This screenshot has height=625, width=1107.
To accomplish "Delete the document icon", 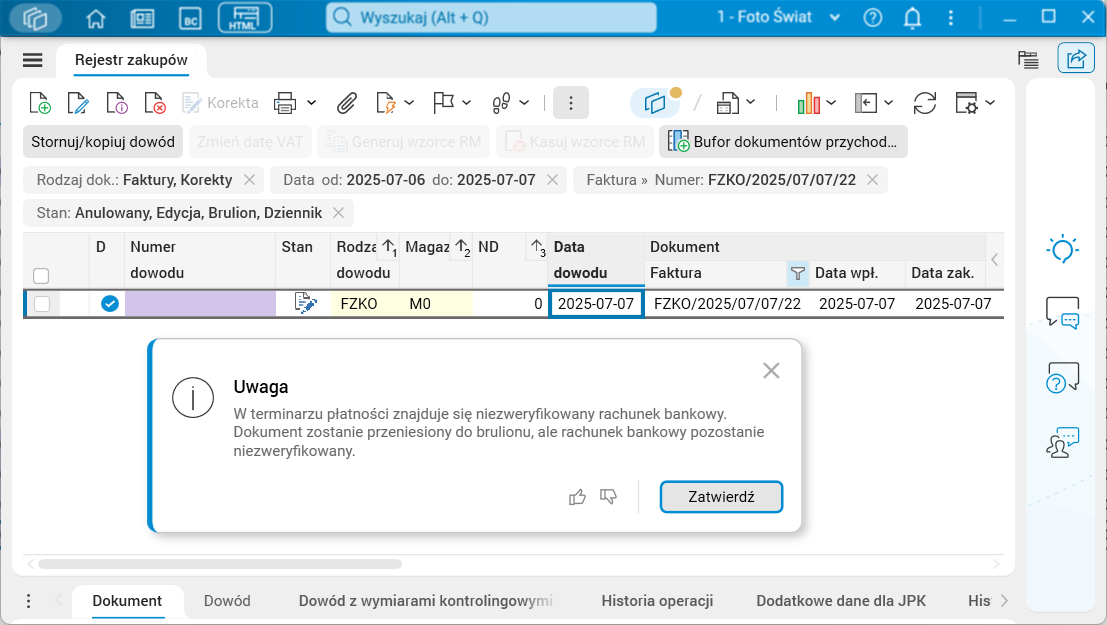I will [155, 103].
